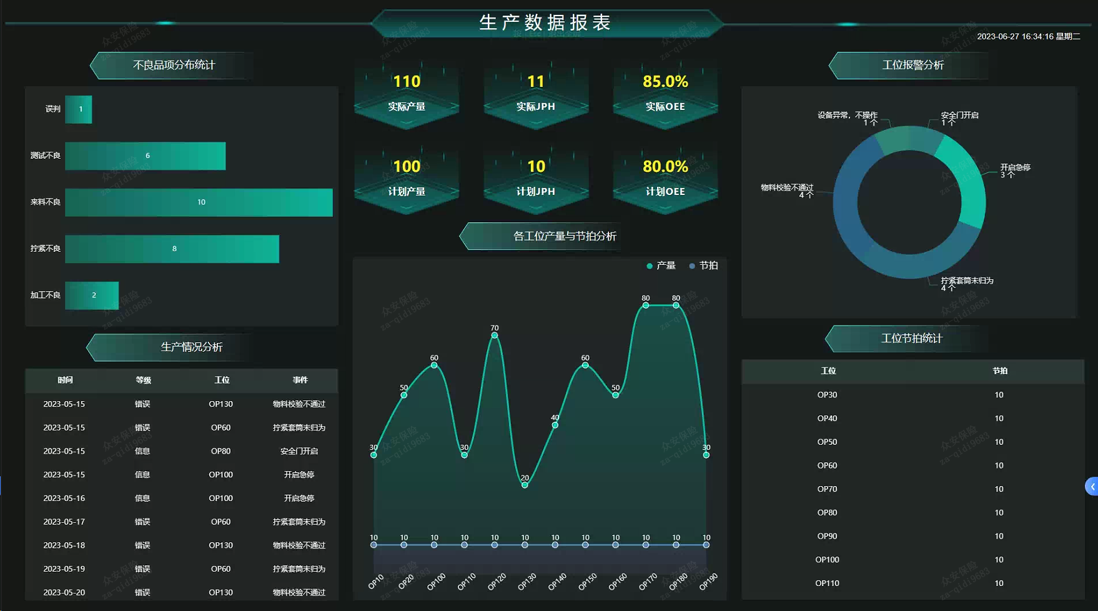1098x611 pixels.
Task: Select the 测试不良 bar showing 6
Action: 145,156
